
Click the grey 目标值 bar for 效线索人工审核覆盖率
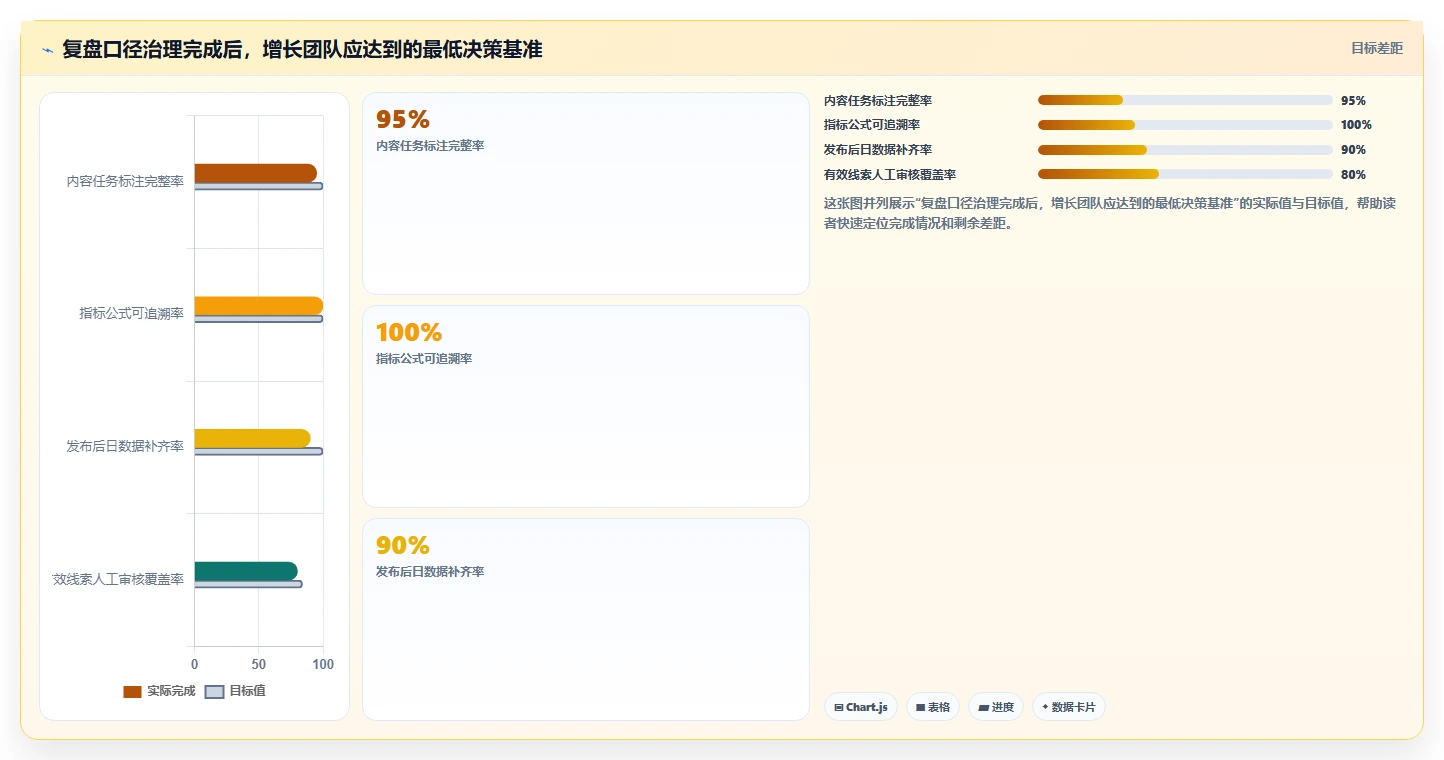coord(248,584)
